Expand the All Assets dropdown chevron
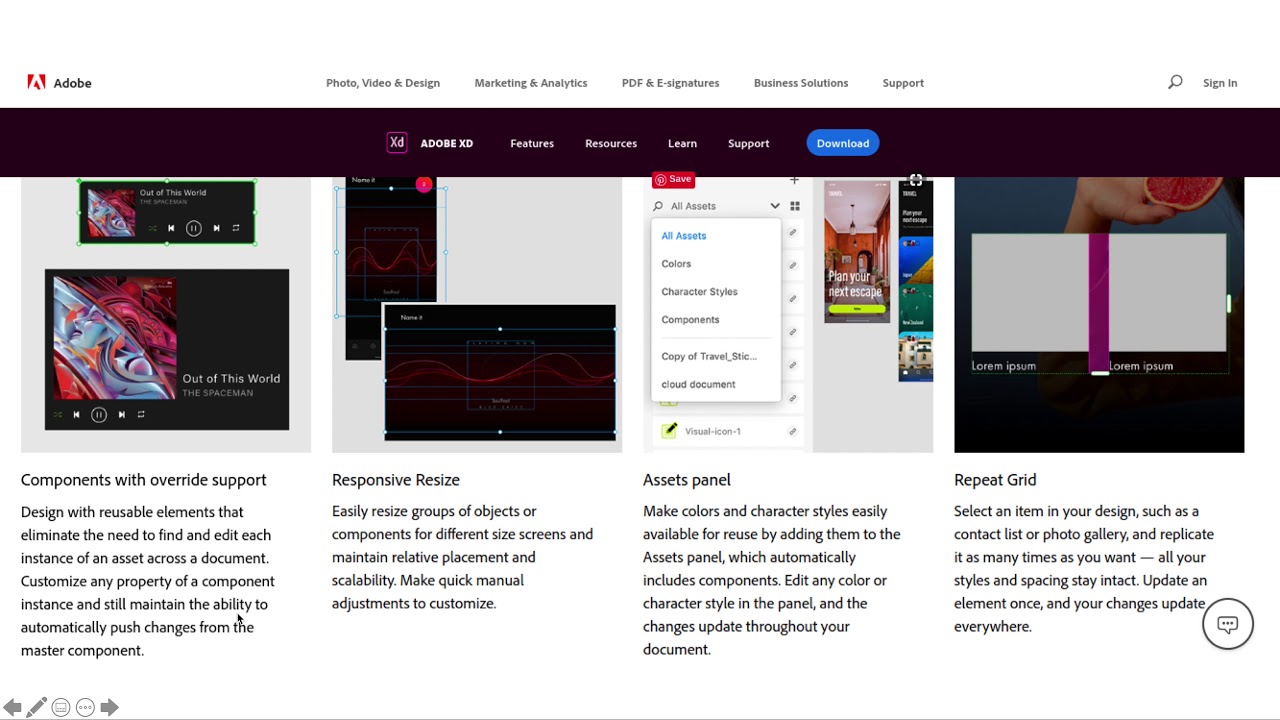This screenshot has height=720, width=1280. click(x=774, y=206)
